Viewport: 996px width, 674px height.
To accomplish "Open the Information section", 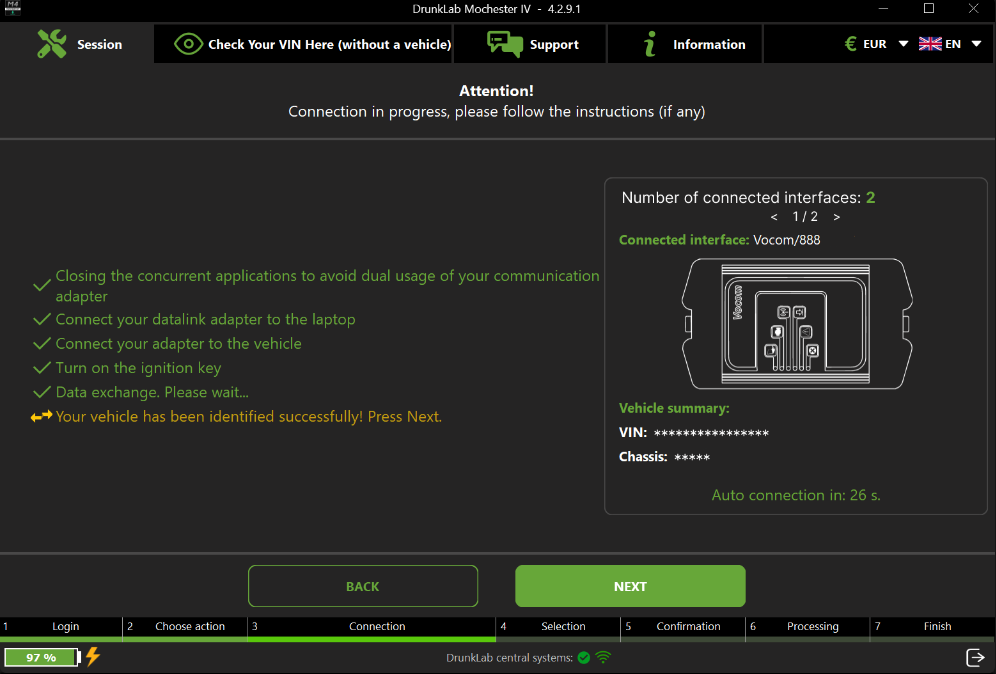I will [685, 44].
